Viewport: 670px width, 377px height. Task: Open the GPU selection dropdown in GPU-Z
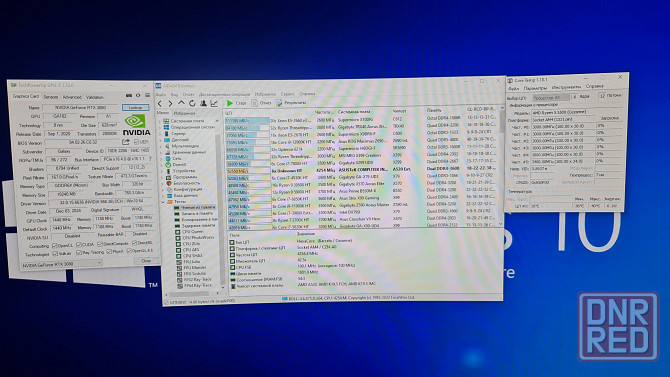point(62,265)
